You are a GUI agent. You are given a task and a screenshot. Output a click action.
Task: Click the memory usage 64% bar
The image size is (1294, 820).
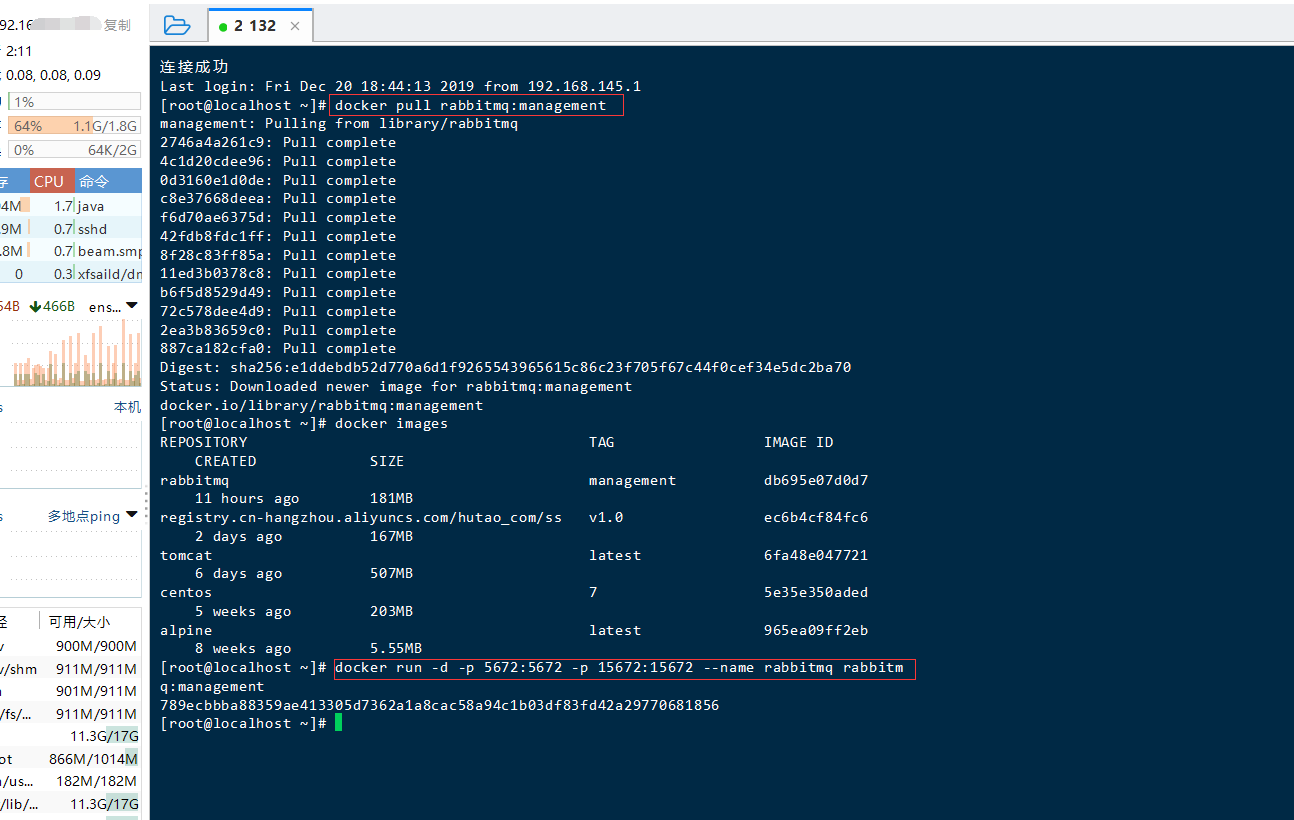(74, 126)
